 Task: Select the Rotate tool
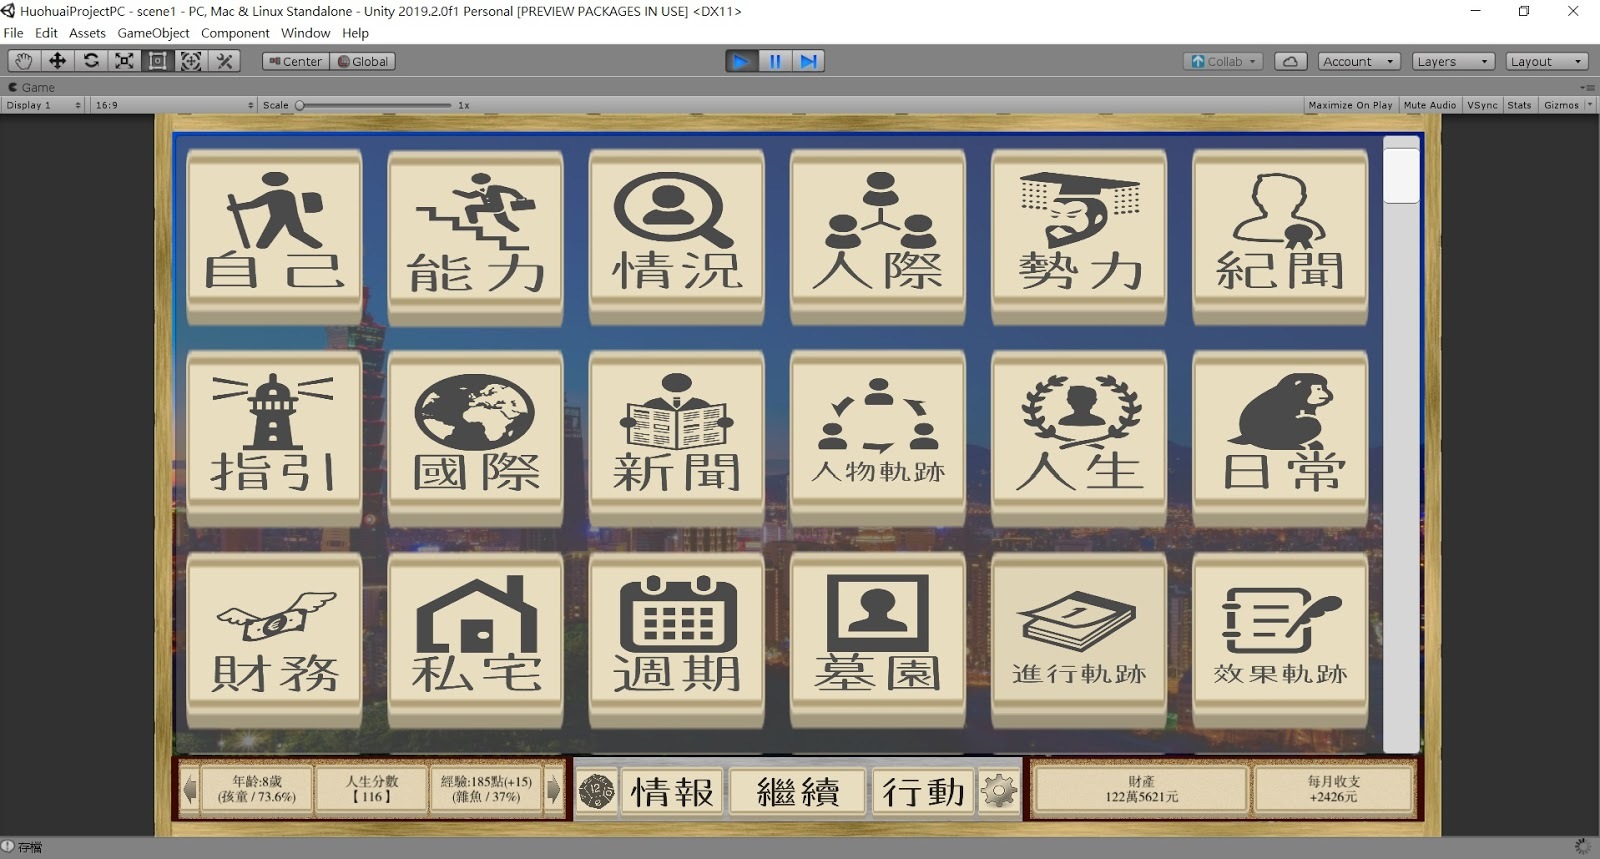(x=91, y=61)
